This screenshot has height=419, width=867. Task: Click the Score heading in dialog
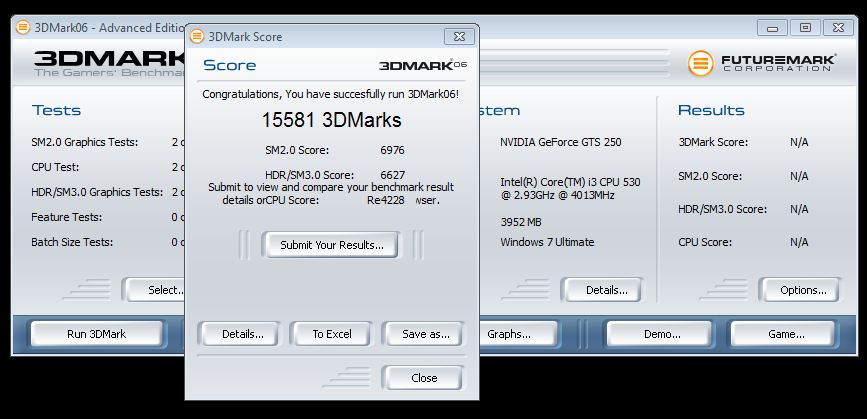pos(229,65)
